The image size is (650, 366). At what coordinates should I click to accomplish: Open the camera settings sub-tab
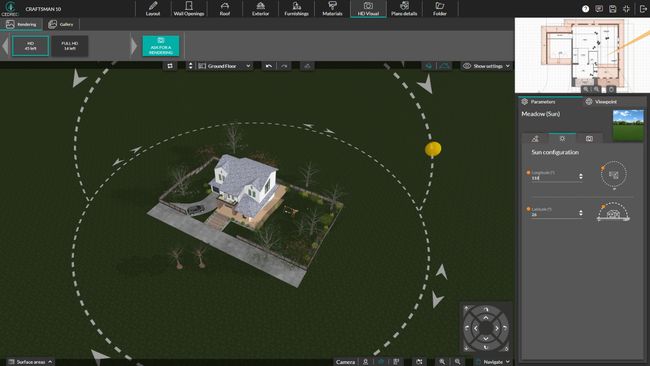coord(589,138)
